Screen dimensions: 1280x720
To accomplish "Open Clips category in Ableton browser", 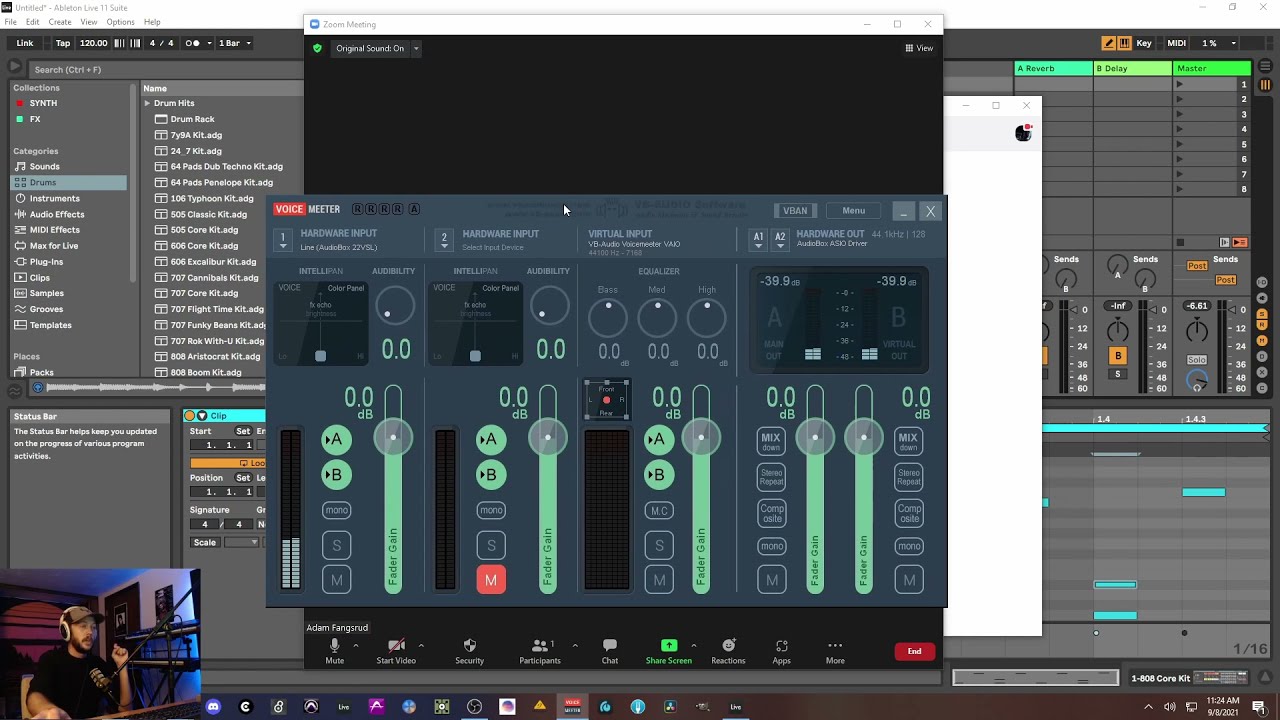I will click(x=40, y=278).
